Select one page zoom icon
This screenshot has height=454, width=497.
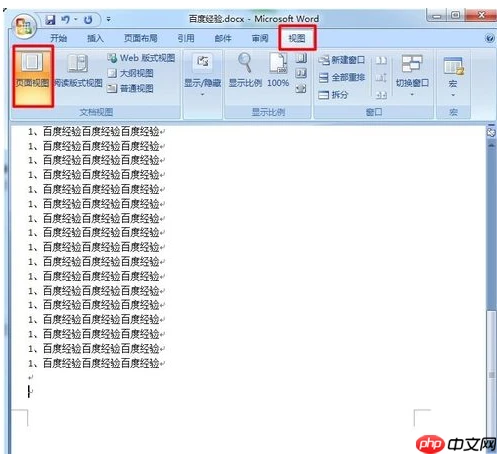point(301,58)
